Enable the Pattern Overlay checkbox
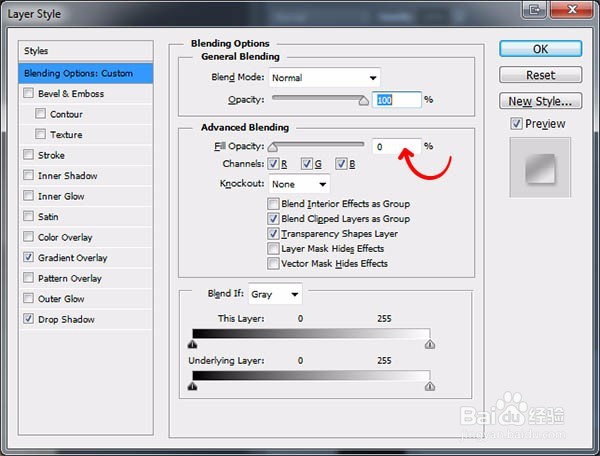Screen dimensions: 600x456 28,278
